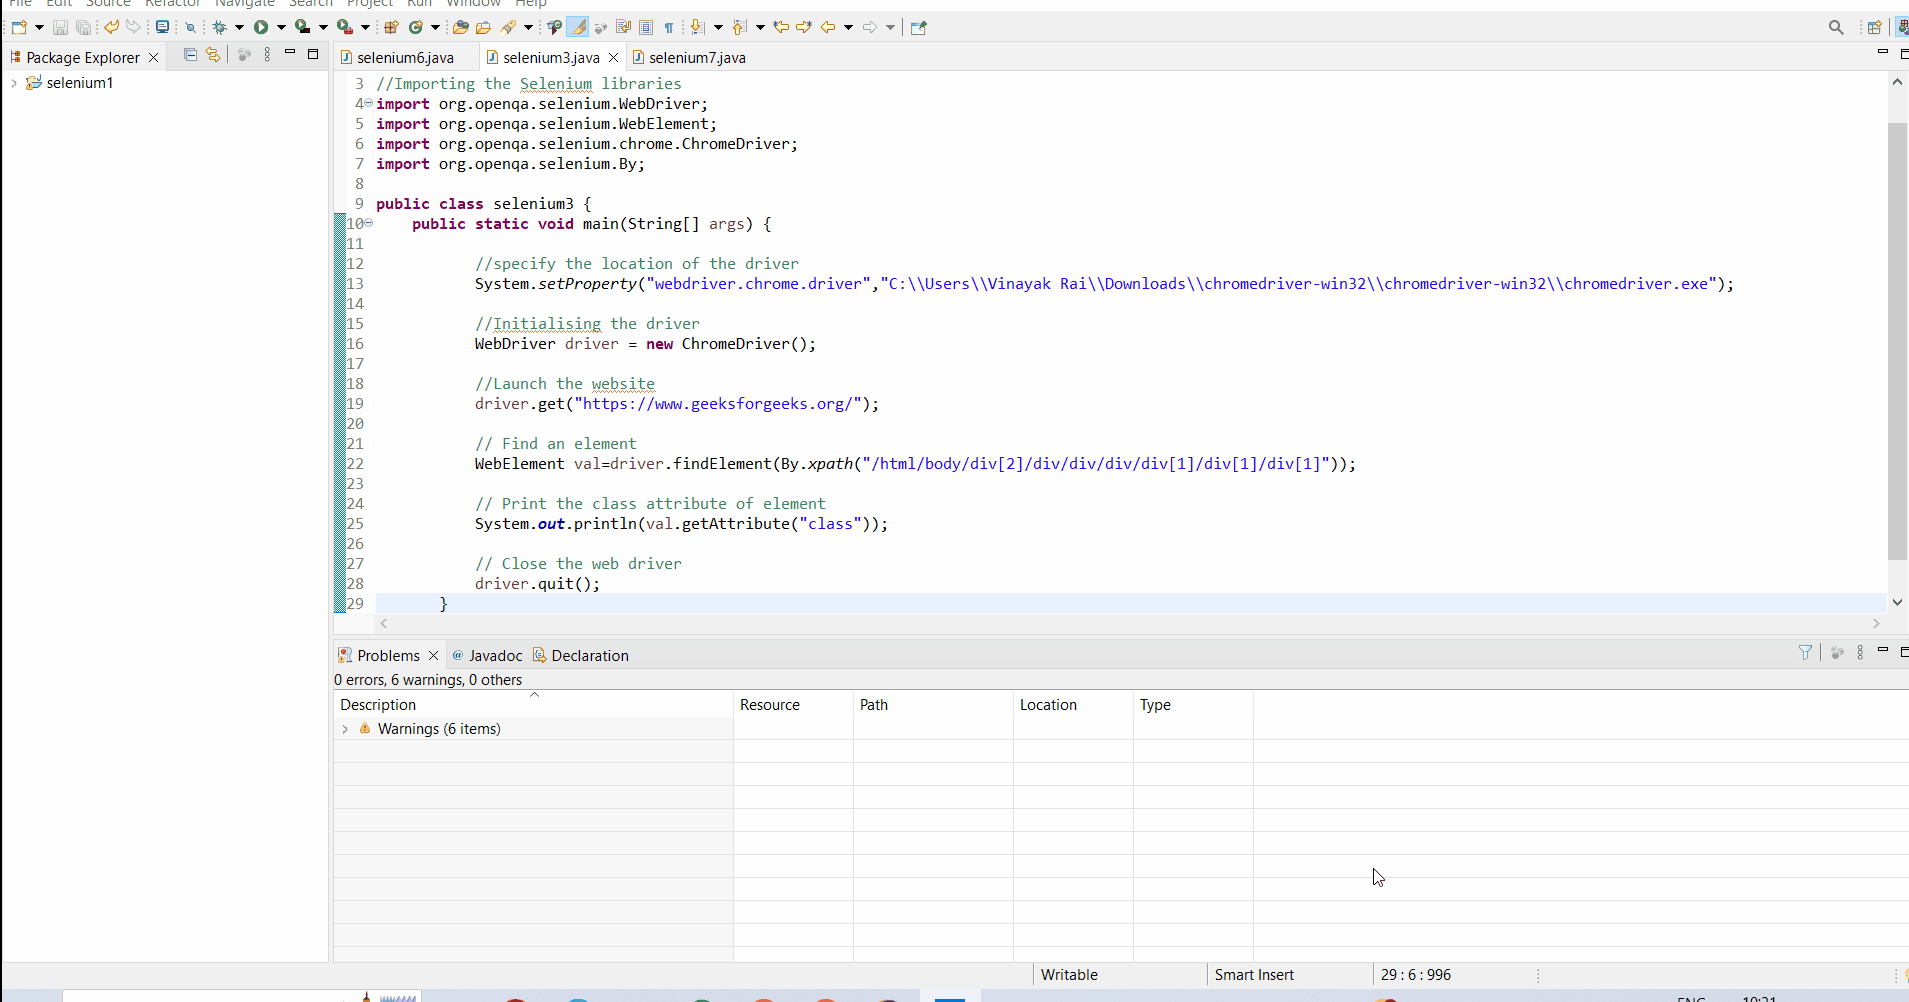This screenshot has width=1909, height=1002.
Task: Click the Description column header
Action: [x=378, y=705]
